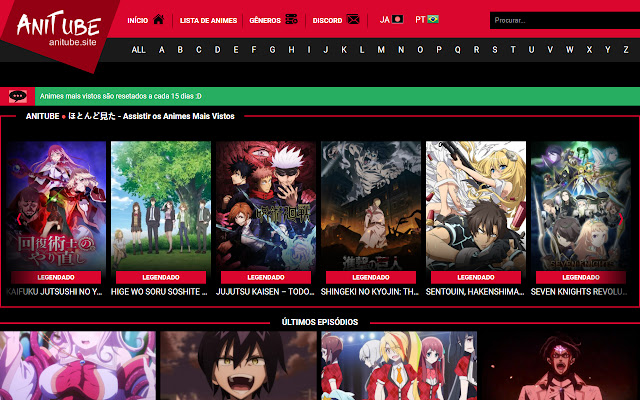Open the Hige wo Soru title link
Screen dimensions: 640x400
[161, 292]
